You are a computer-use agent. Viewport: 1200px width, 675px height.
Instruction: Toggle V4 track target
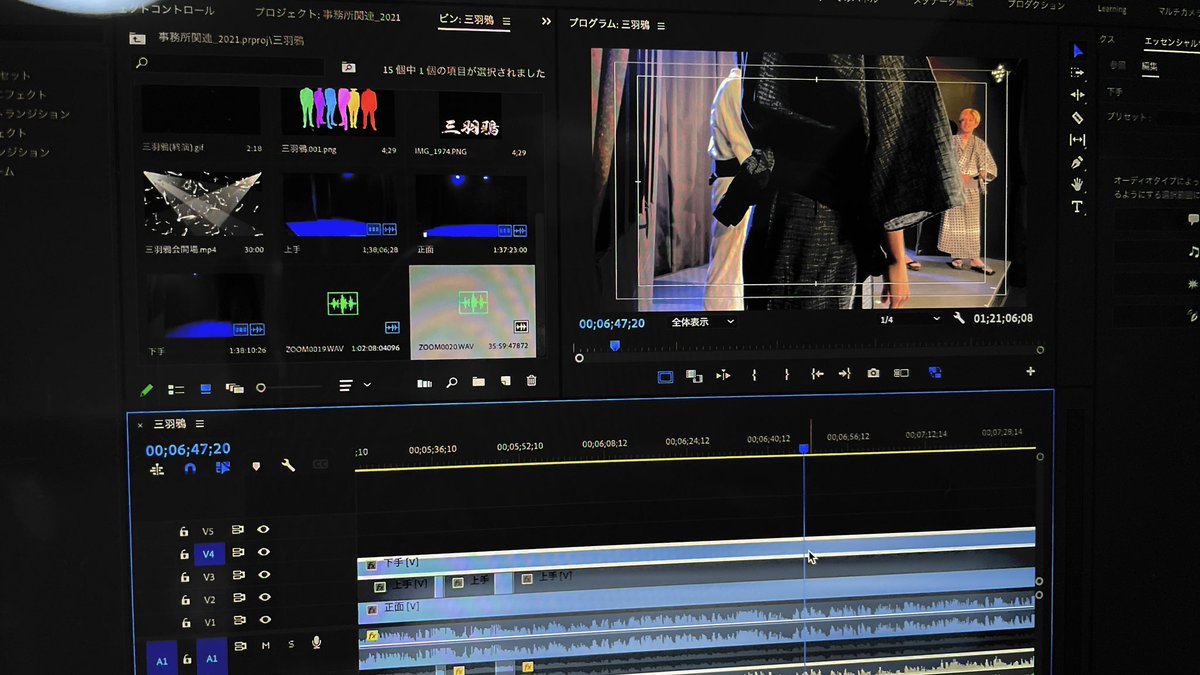(x=209, y=554)
